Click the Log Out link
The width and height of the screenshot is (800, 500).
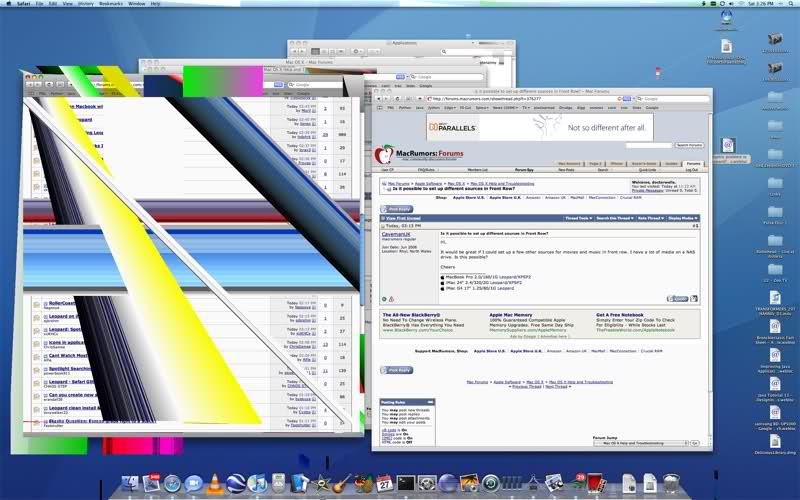692,170
